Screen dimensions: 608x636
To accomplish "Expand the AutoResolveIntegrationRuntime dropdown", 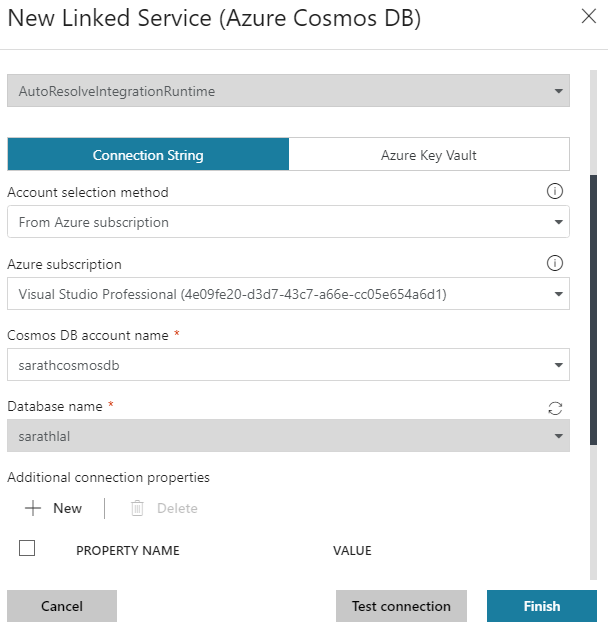I will tap(558, 91).
